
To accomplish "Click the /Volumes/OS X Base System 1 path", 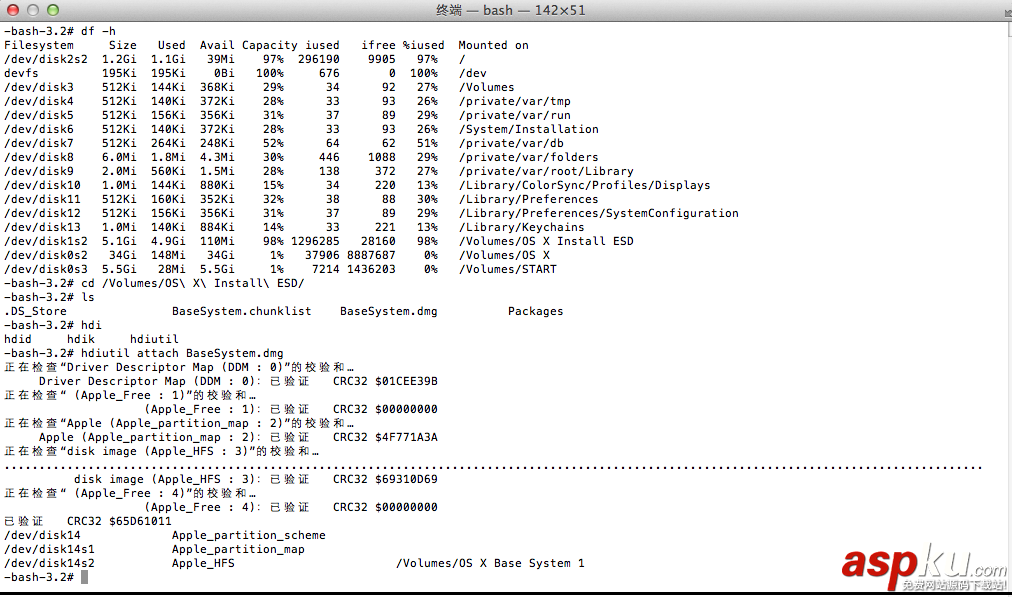I will [x=490, y=563].
